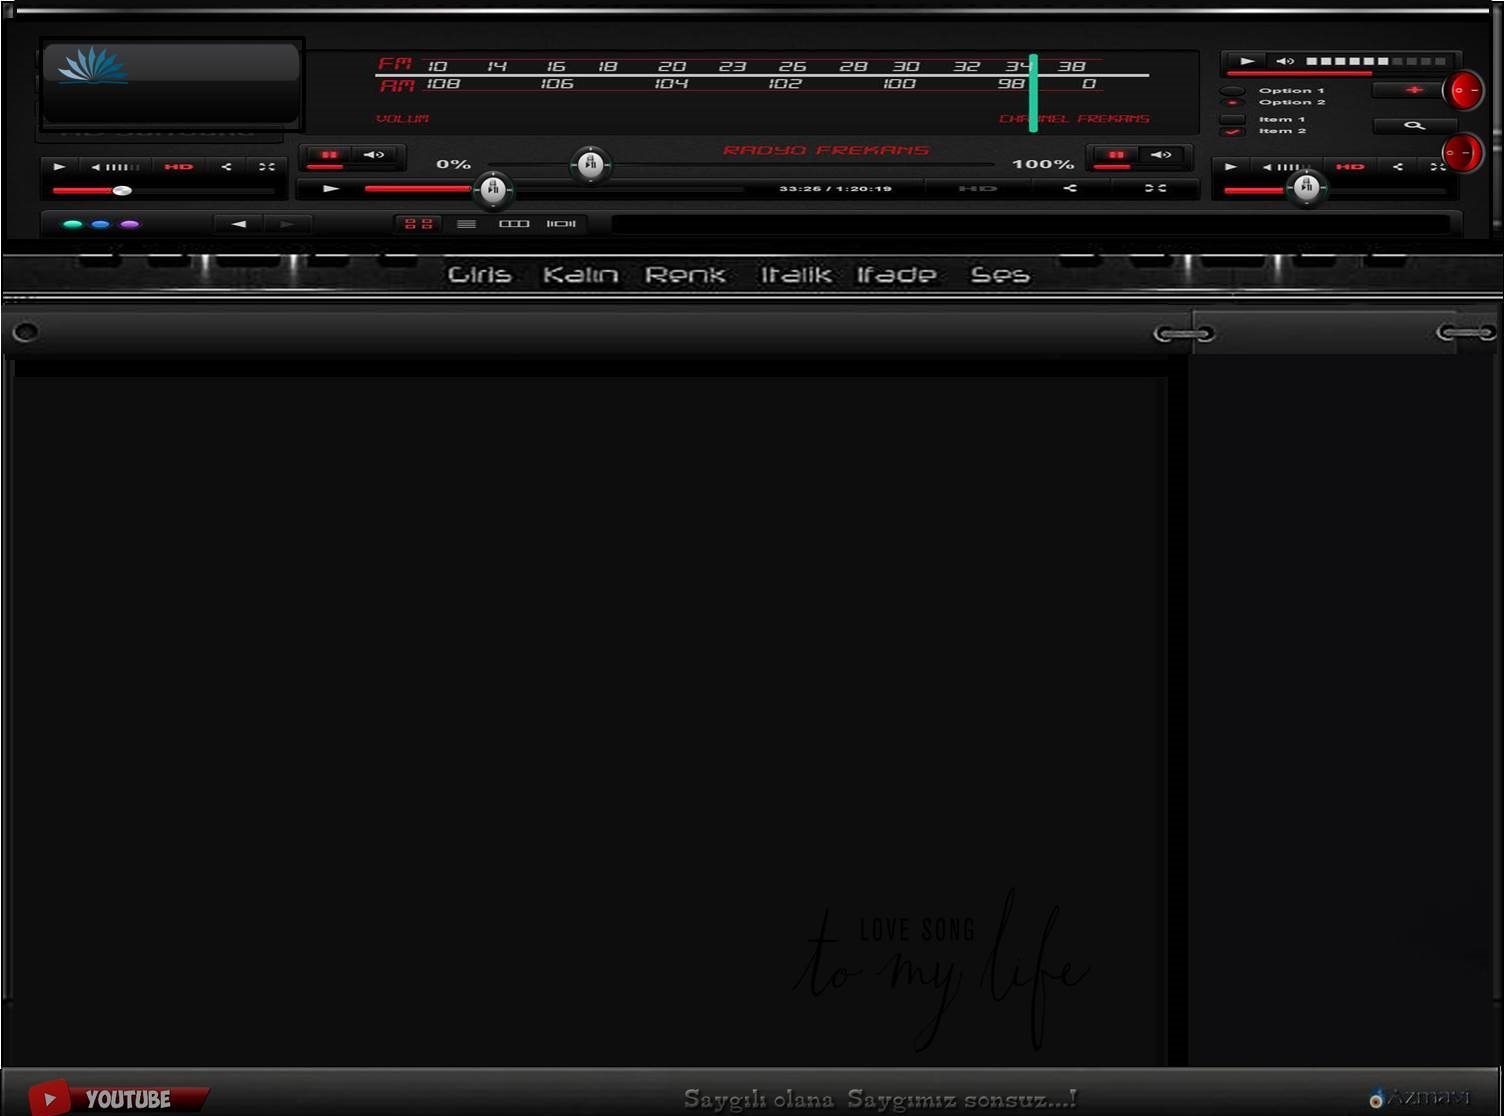Select the Option 1 radio button

[x=1233, y=91]
